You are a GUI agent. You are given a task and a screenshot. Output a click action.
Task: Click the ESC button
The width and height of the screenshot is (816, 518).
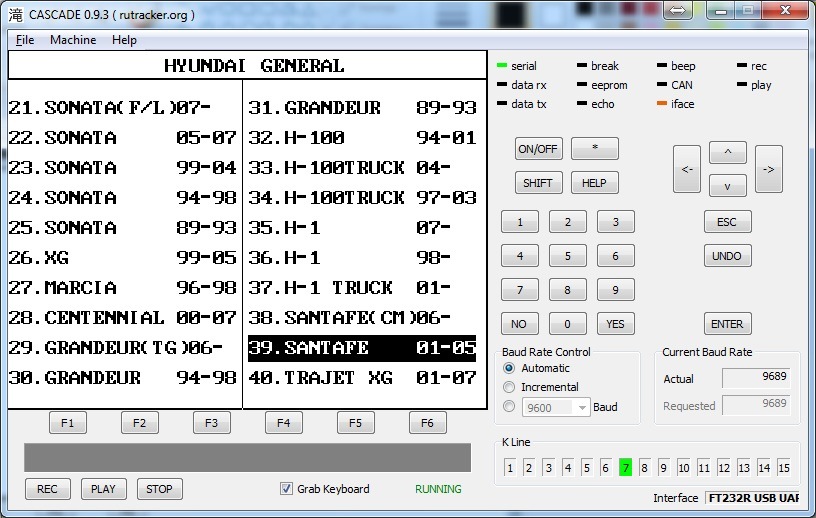pyautogui.click(x=727, y=222)
